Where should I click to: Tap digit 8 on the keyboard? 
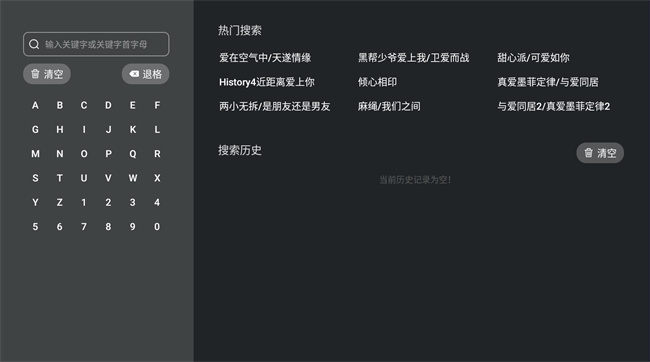pos(108,227)
